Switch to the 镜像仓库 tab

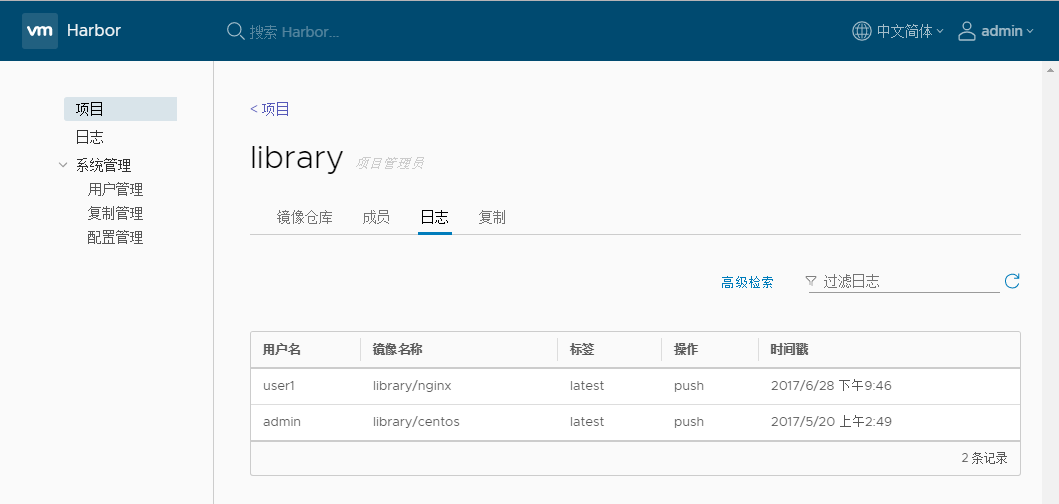[x=305, y=218]
